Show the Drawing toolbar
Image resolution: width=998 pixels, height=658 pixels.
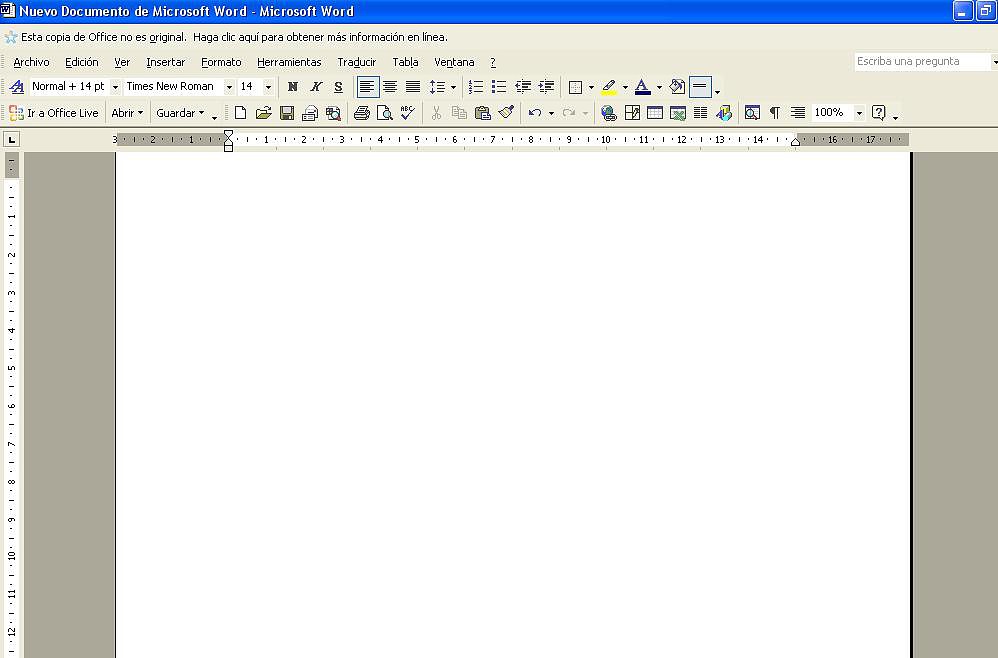724,113
